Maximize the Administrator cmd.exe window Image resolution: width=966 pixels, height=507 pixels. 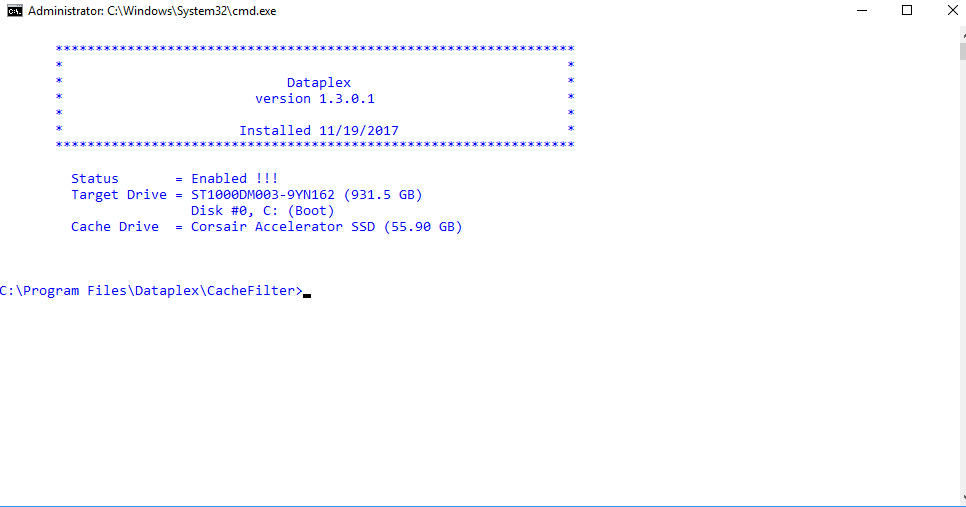click(907, 10)
